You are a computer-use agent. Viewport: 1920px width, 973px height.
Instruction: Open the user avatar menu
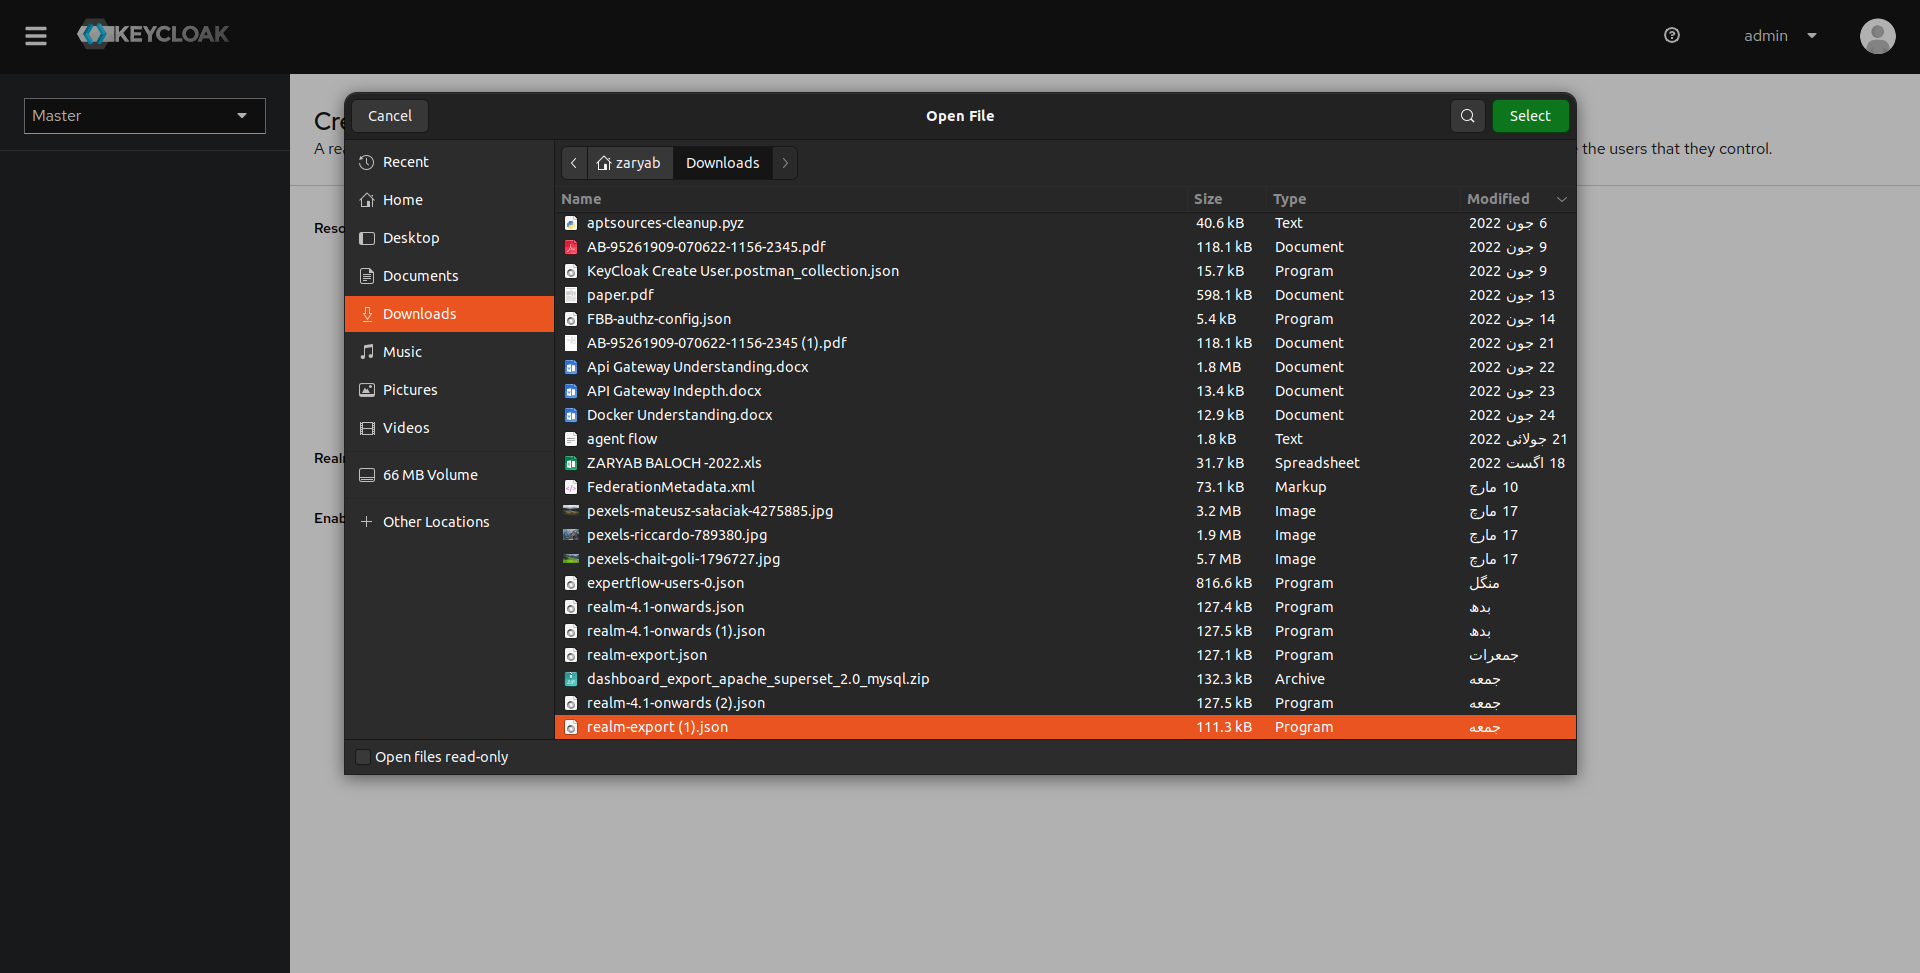click(x=1877, y=36)
